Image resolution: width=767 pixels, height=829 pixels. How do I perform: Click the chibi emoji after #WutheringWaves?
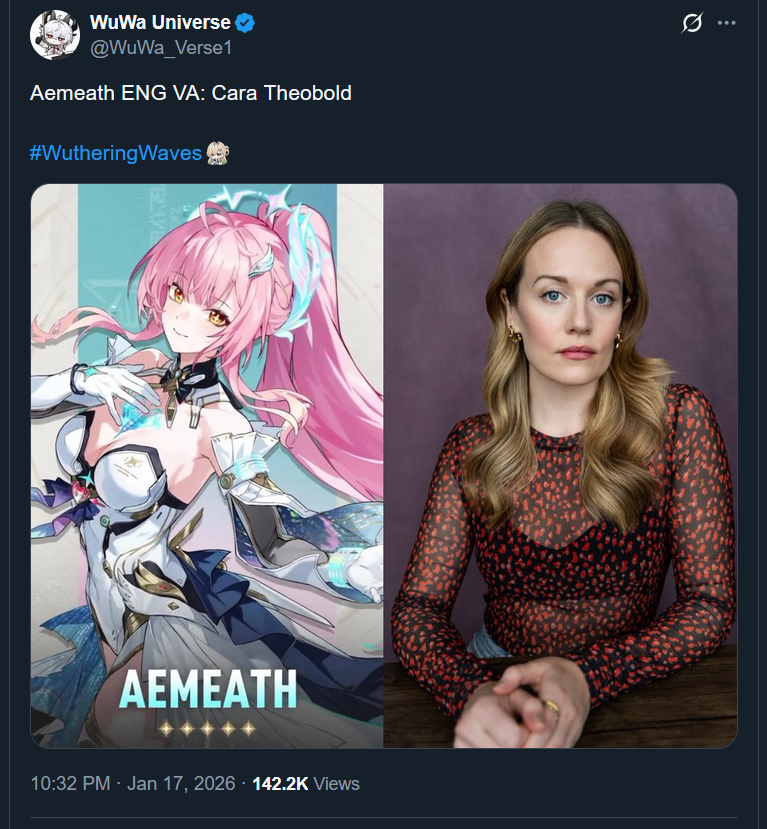[217, 153]
